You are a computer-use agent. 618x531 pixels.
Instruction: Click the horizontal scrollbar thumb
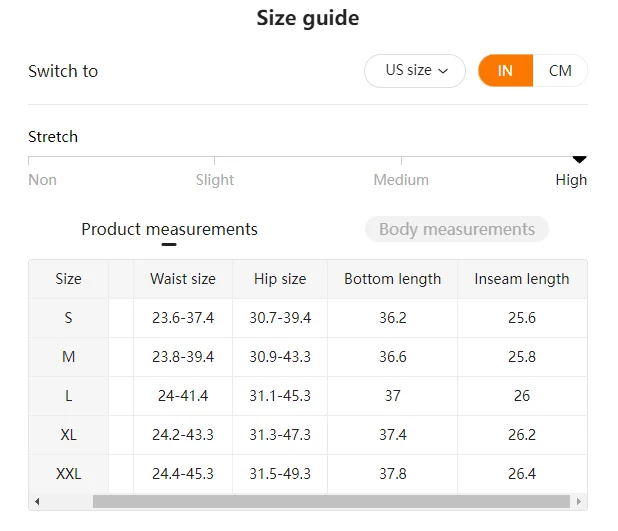click(x=331, y=501)
